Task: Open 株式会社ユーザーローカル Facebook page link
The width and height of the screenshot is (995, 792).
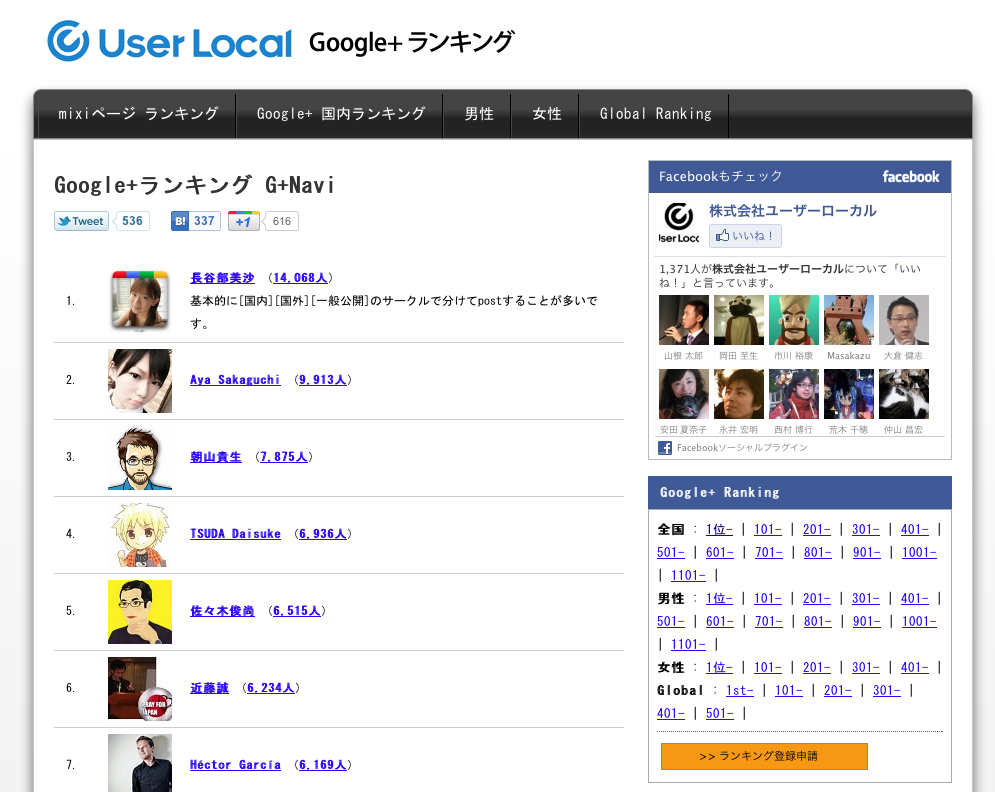Action: 793,211
